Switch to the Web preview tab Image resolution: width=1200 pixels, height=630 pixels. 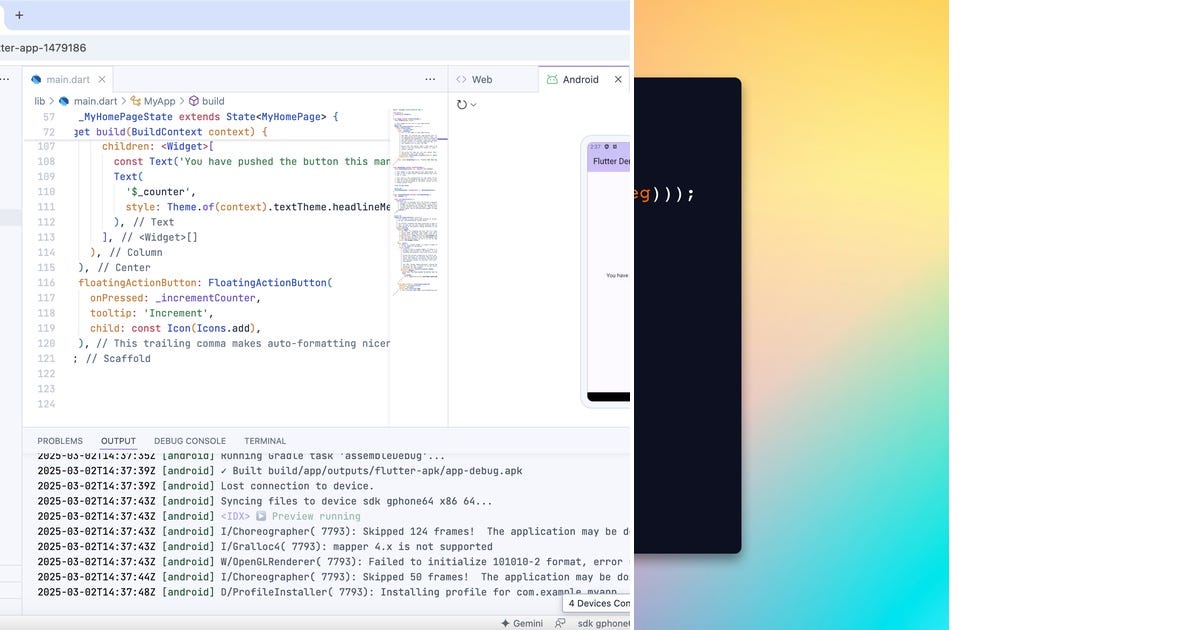click(493, 79)
